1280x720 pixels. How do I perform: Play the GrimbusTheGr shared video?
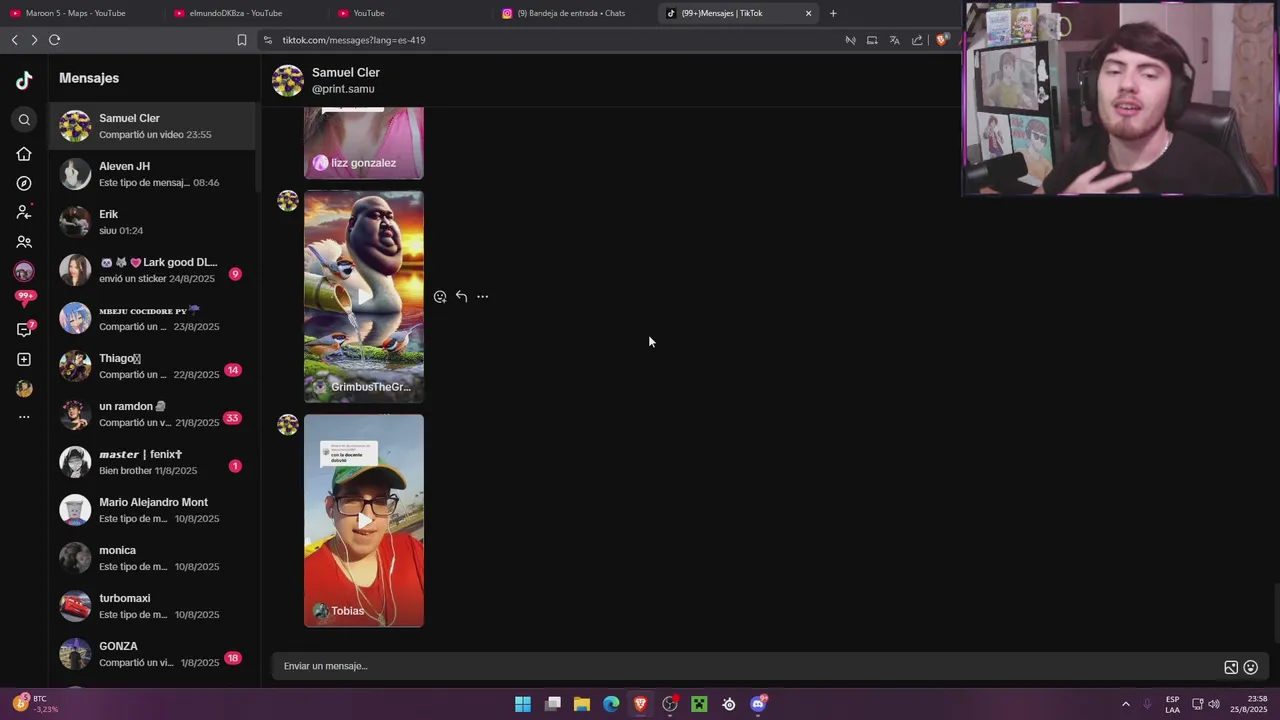coord(364,297)
